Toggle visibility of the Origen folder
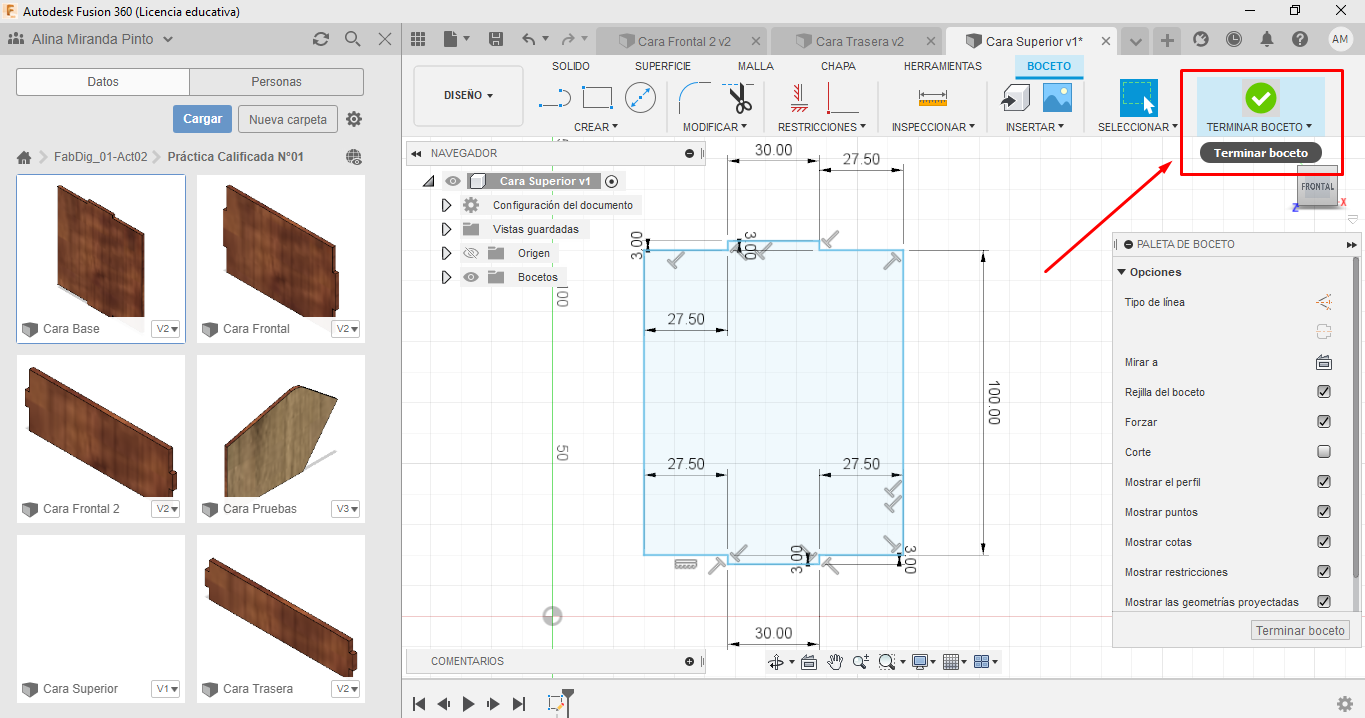Screen dimensions: 1365x718 470,253
